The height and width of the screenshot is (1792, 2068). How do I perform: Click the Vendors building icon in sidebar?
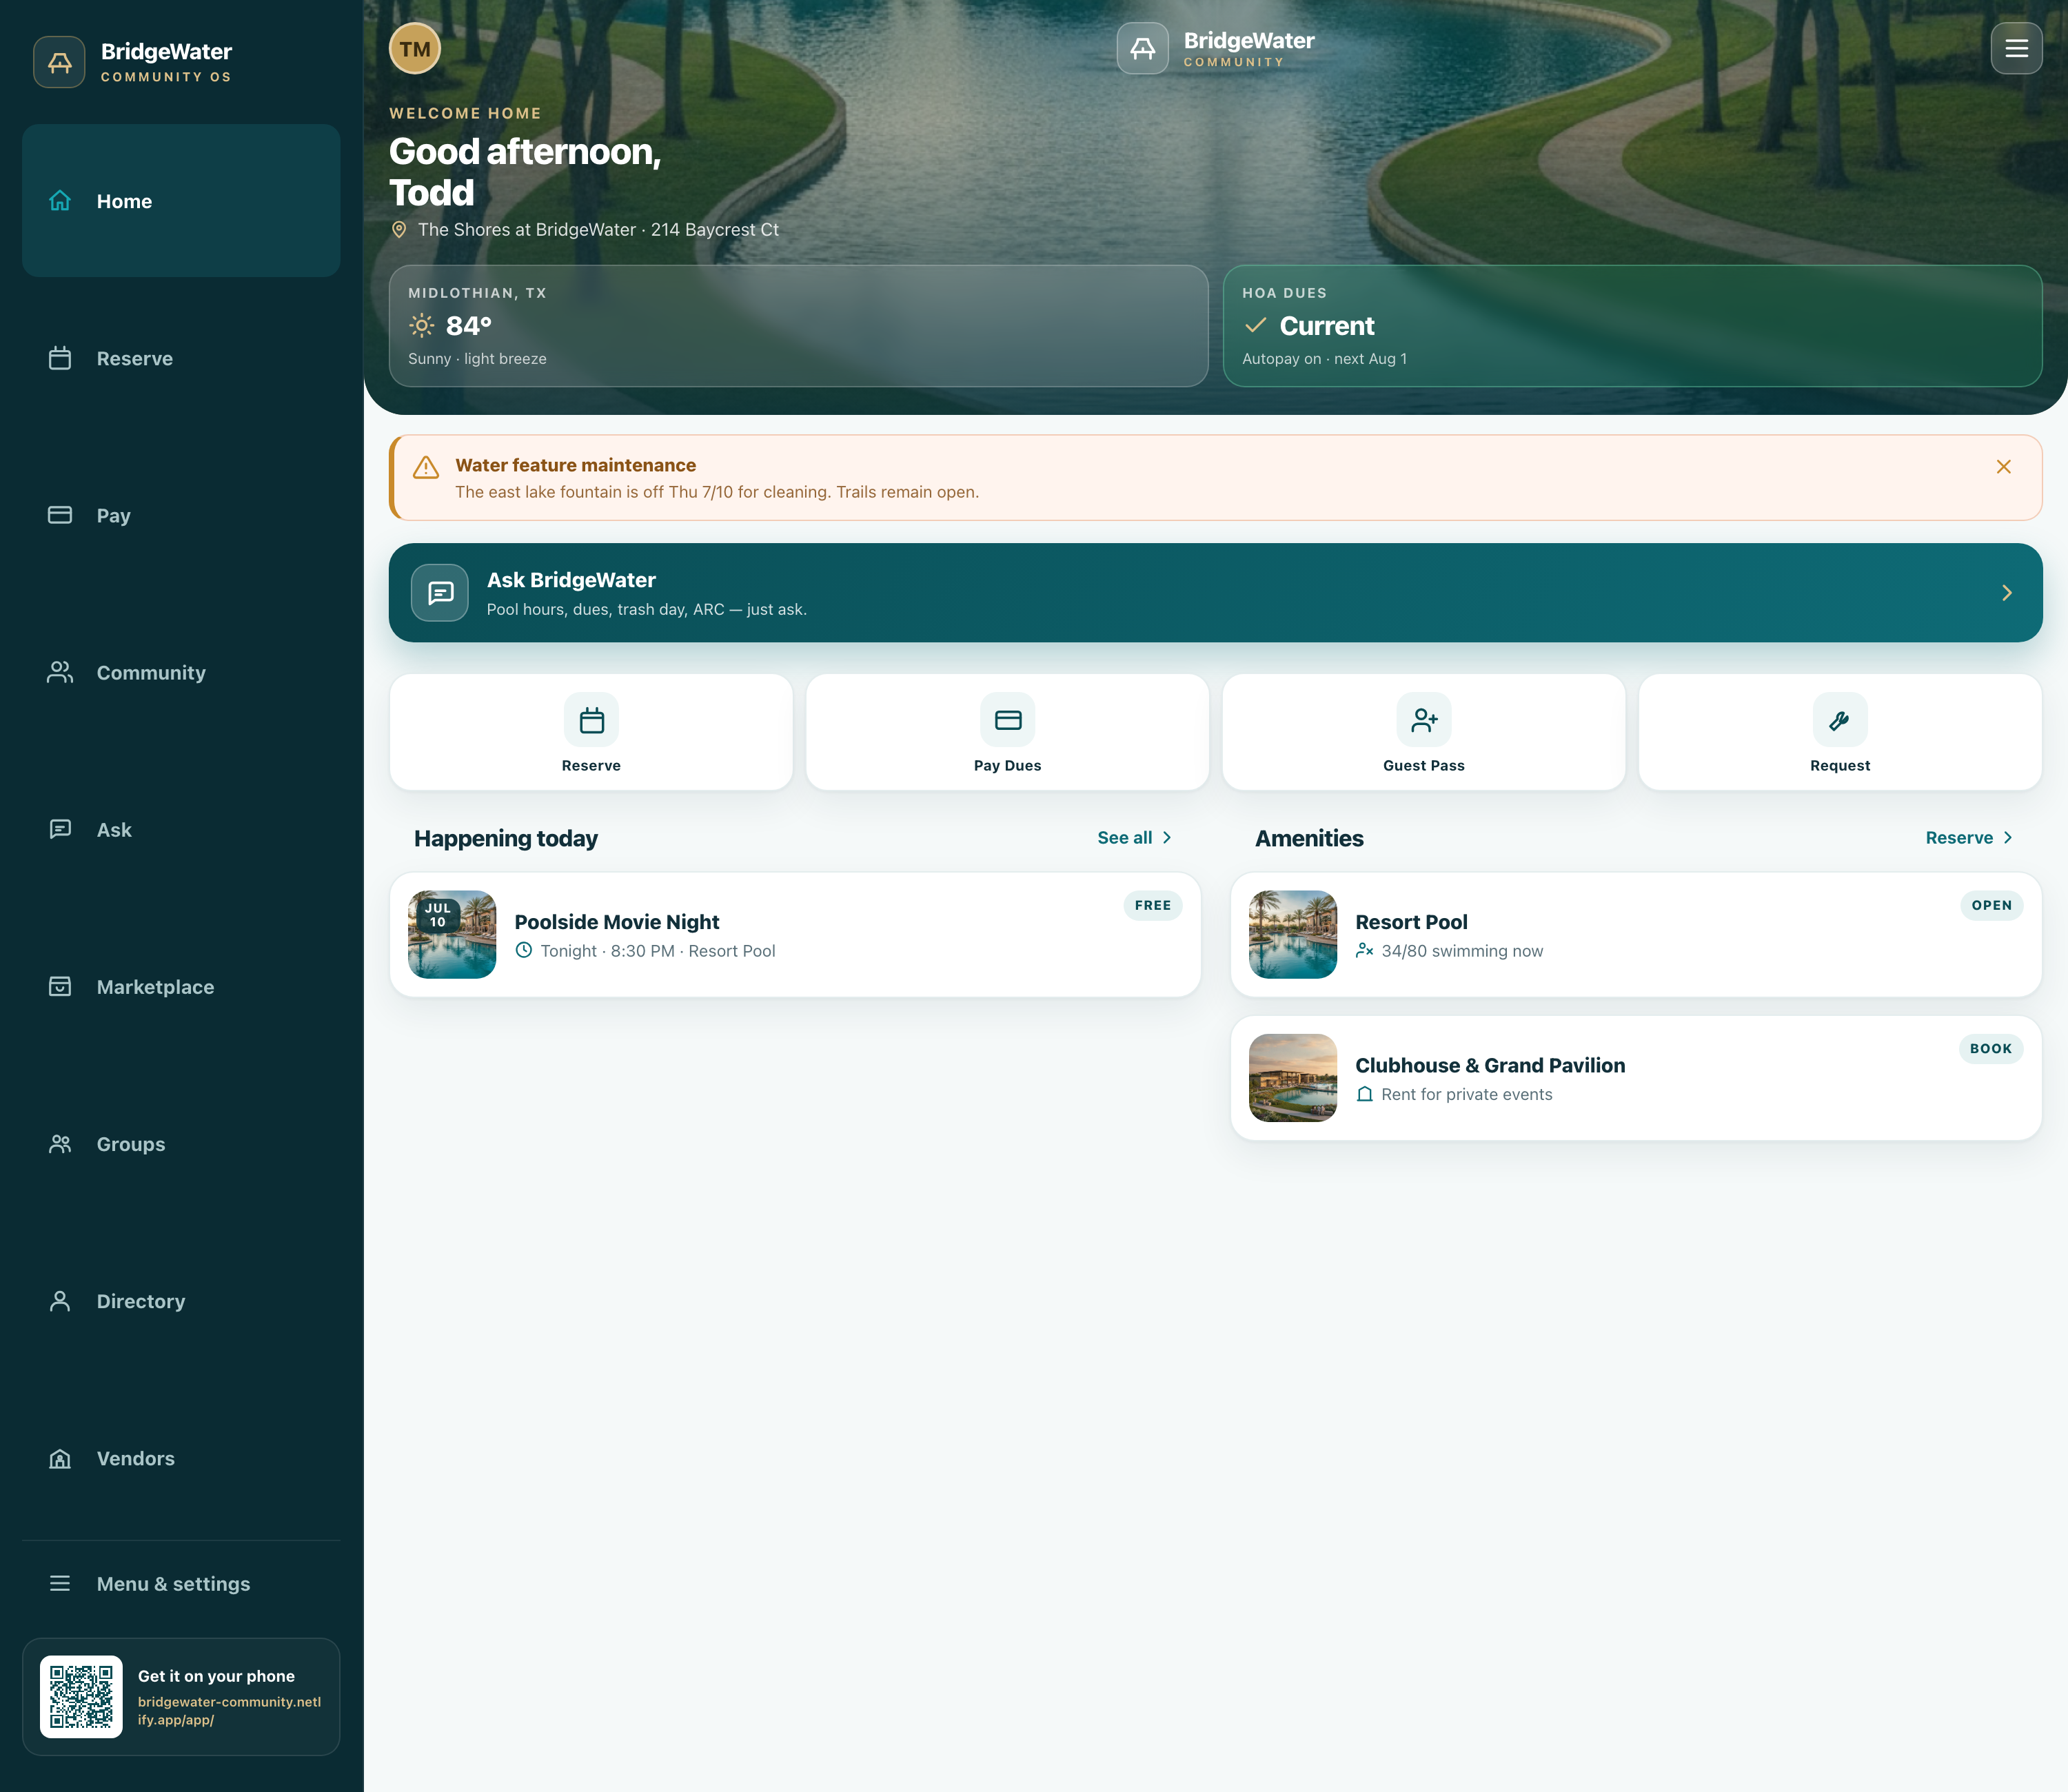[60, 1458]
